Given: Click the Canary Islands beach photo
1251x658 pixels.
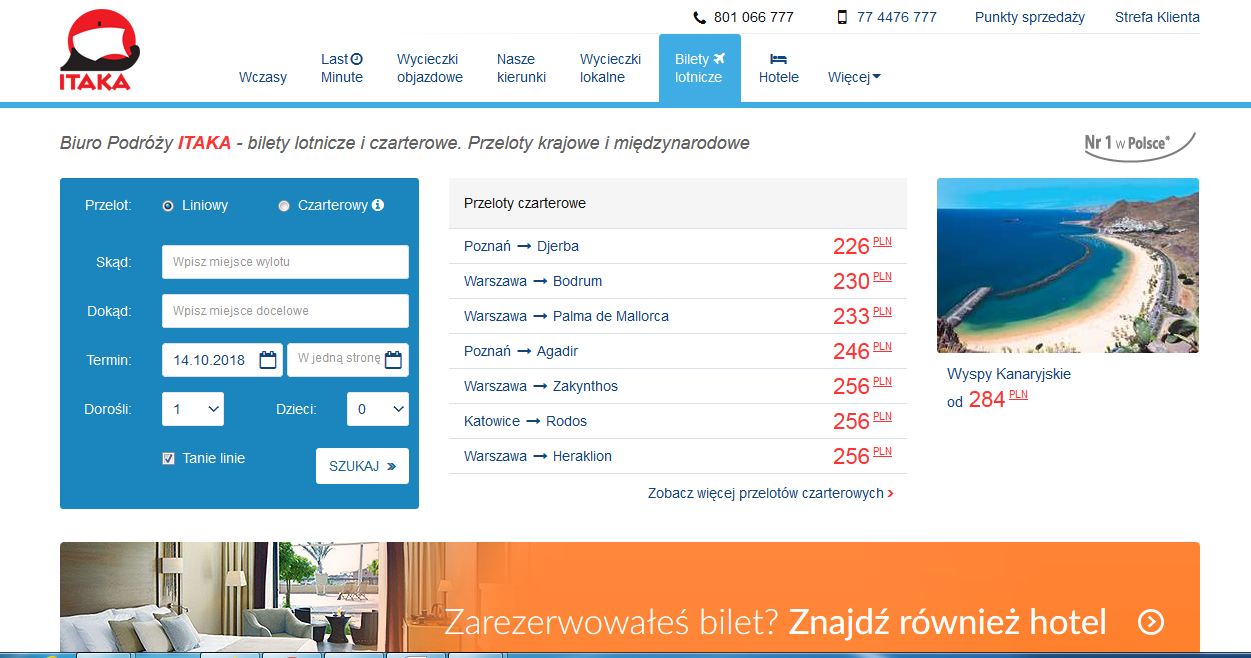Looking at the screenshot, I should click(x=1068, y=265).
